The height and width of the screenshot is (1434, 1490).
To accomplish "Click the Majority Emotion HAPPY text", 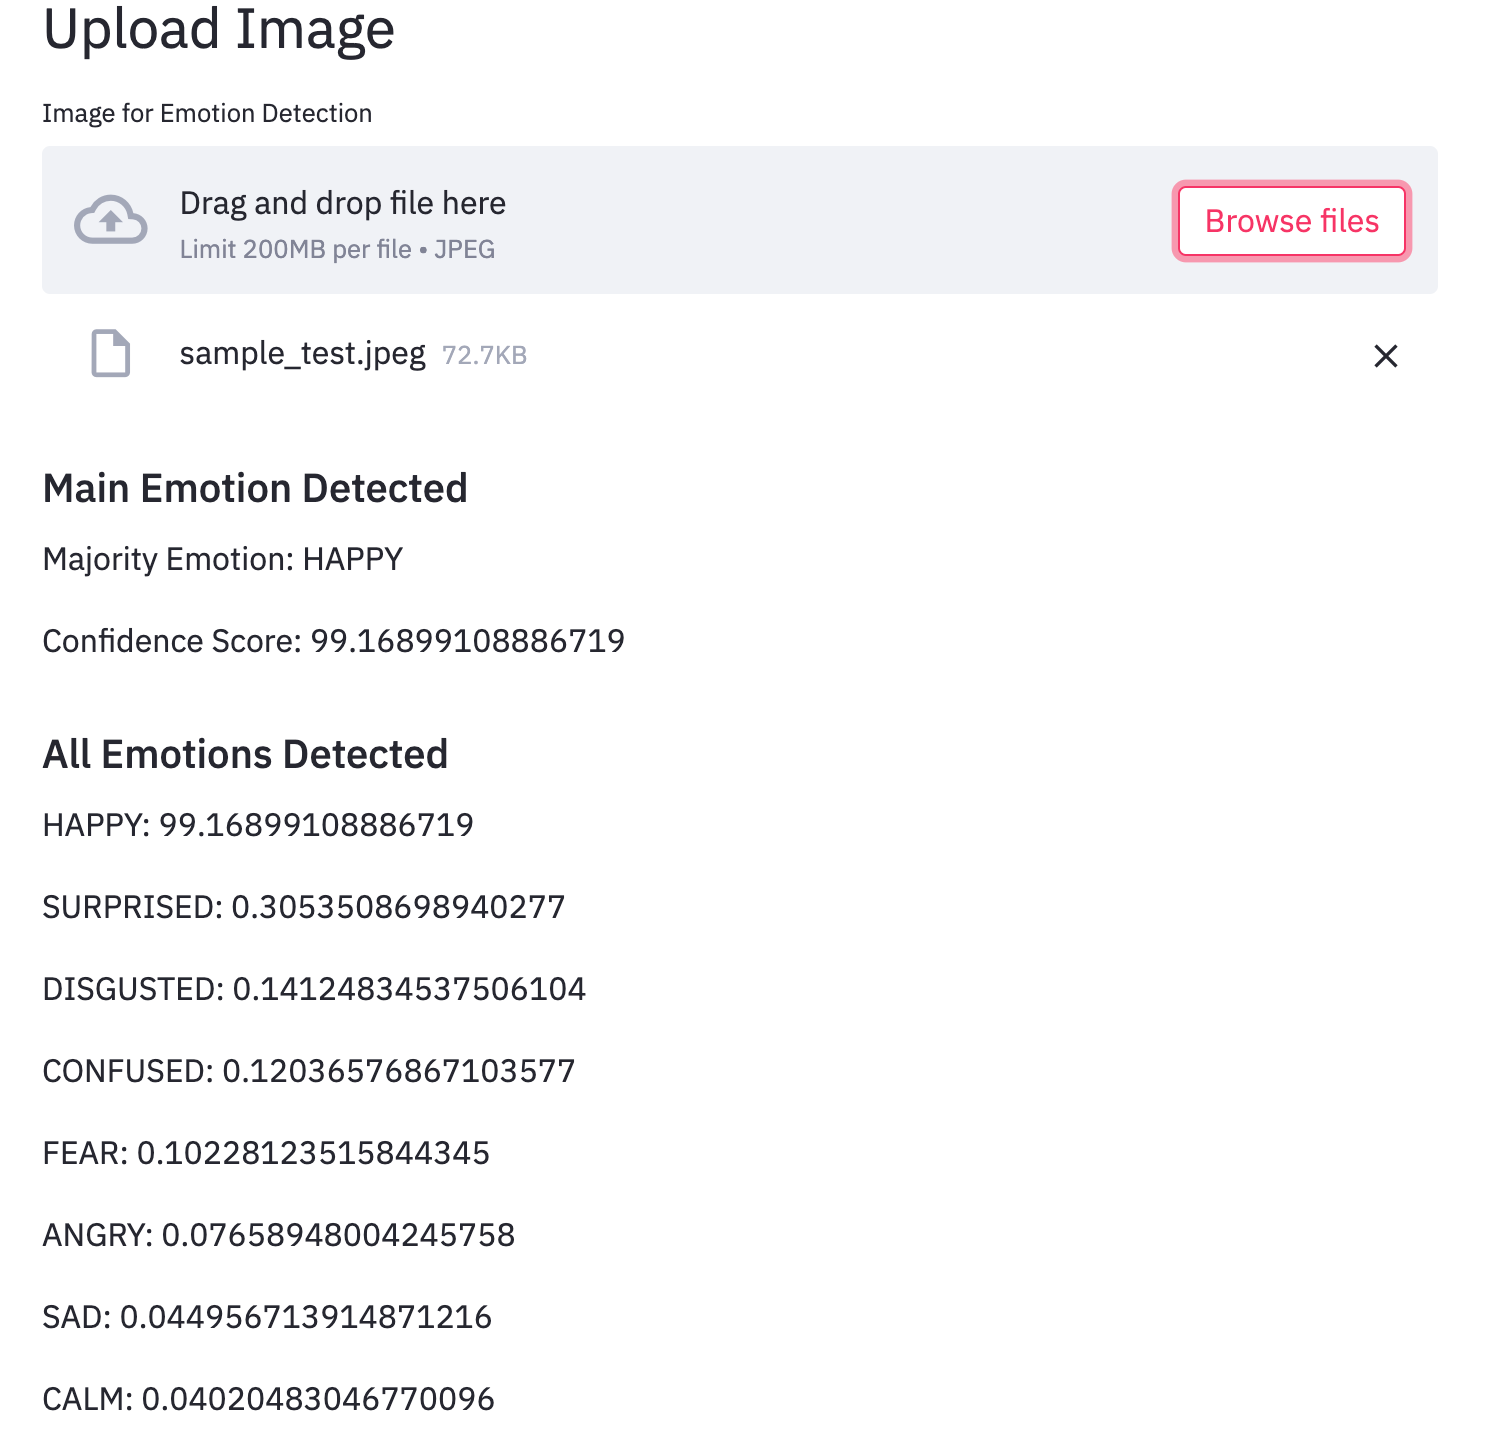I will (x=221, y=559).
